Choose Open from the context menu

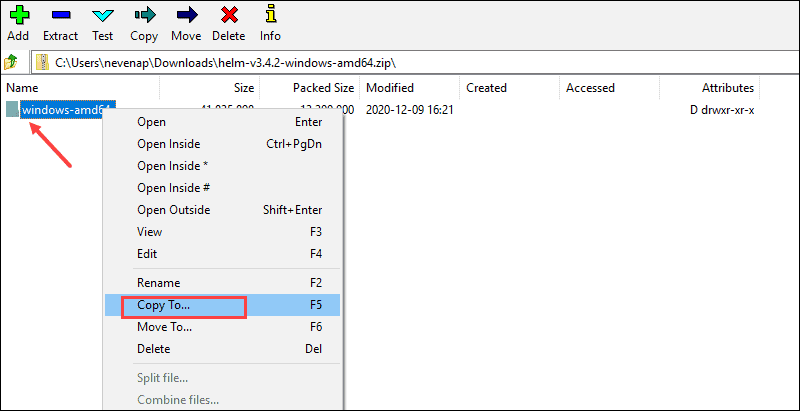click(222, 122)
